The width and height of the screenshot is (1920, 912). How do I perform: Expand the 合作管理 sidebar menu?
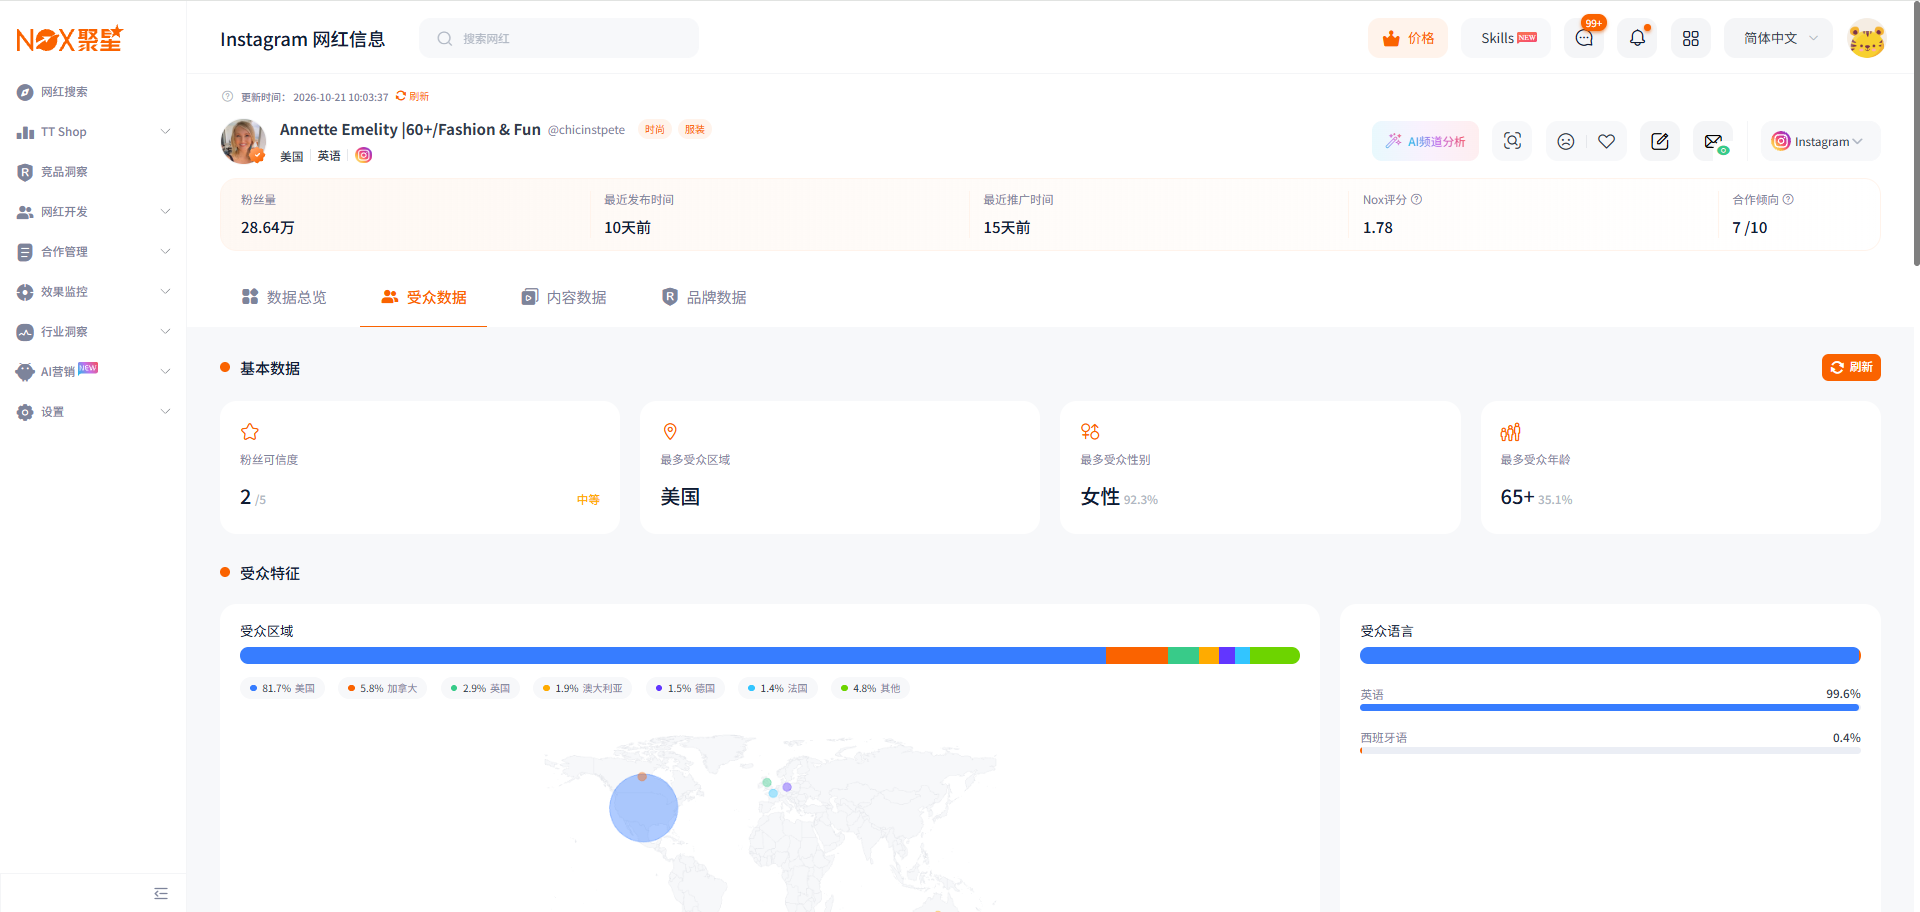[x=93, y=252]
